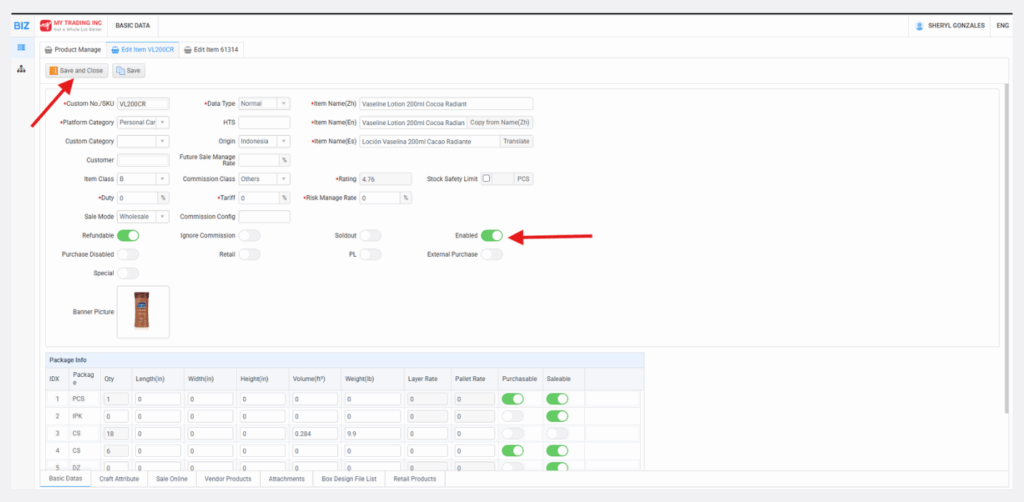Switch to the Edit Item 61314 tab

pos(212,49)
